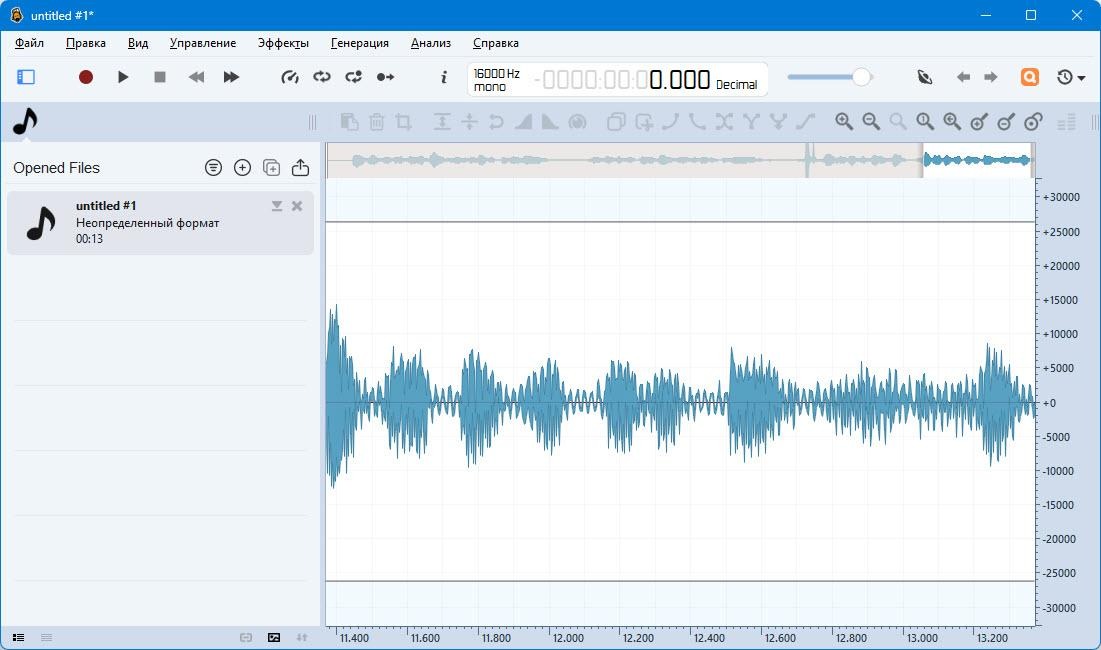Screen dimensions: 1101x650
Task: Toggle the sidebar panel icon
Action: coord(26,77)
